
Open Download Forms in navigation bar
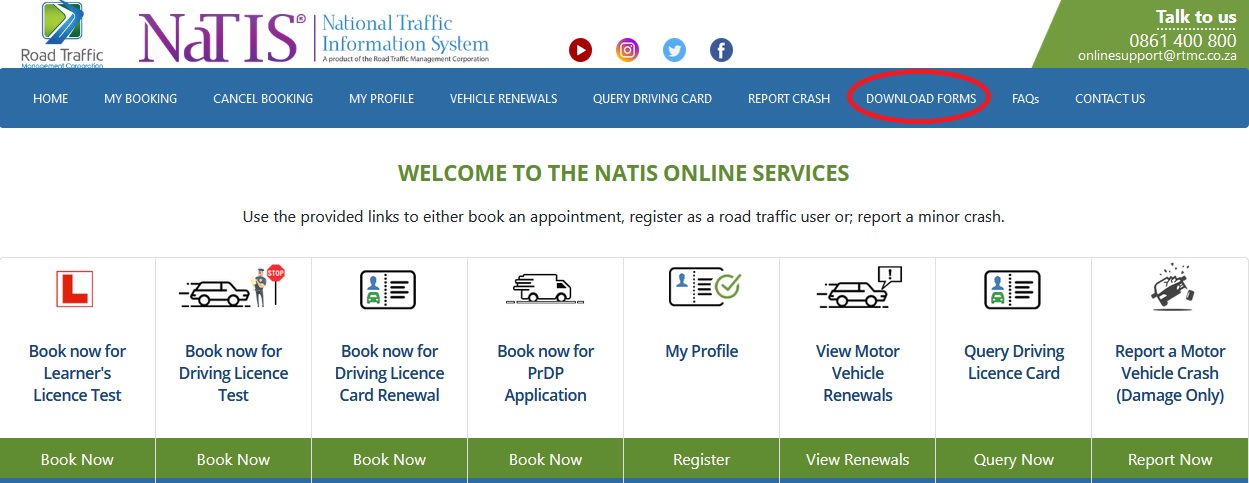[920, 99]
